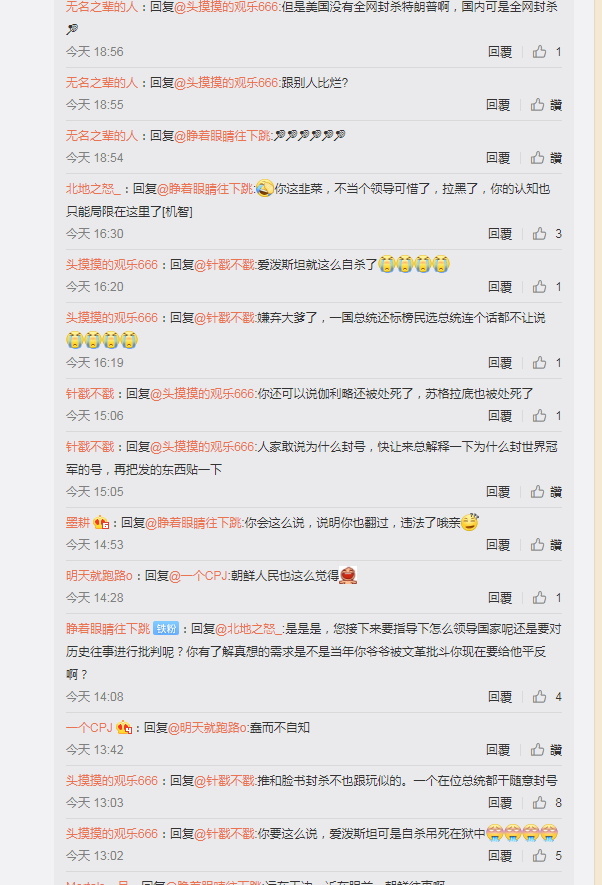Reply to the 今天 18:54 comment
The height and width of the screenshot is (885, 602).
tap(498, 158)
